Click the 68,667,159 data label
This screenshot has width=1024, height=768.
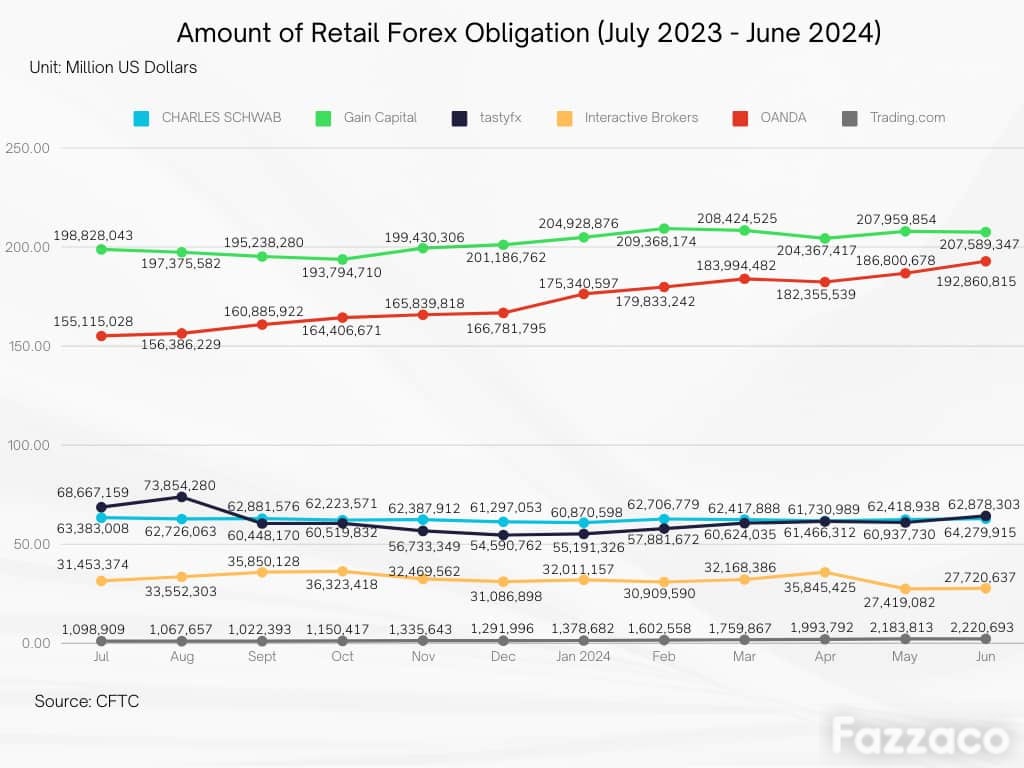93,492
